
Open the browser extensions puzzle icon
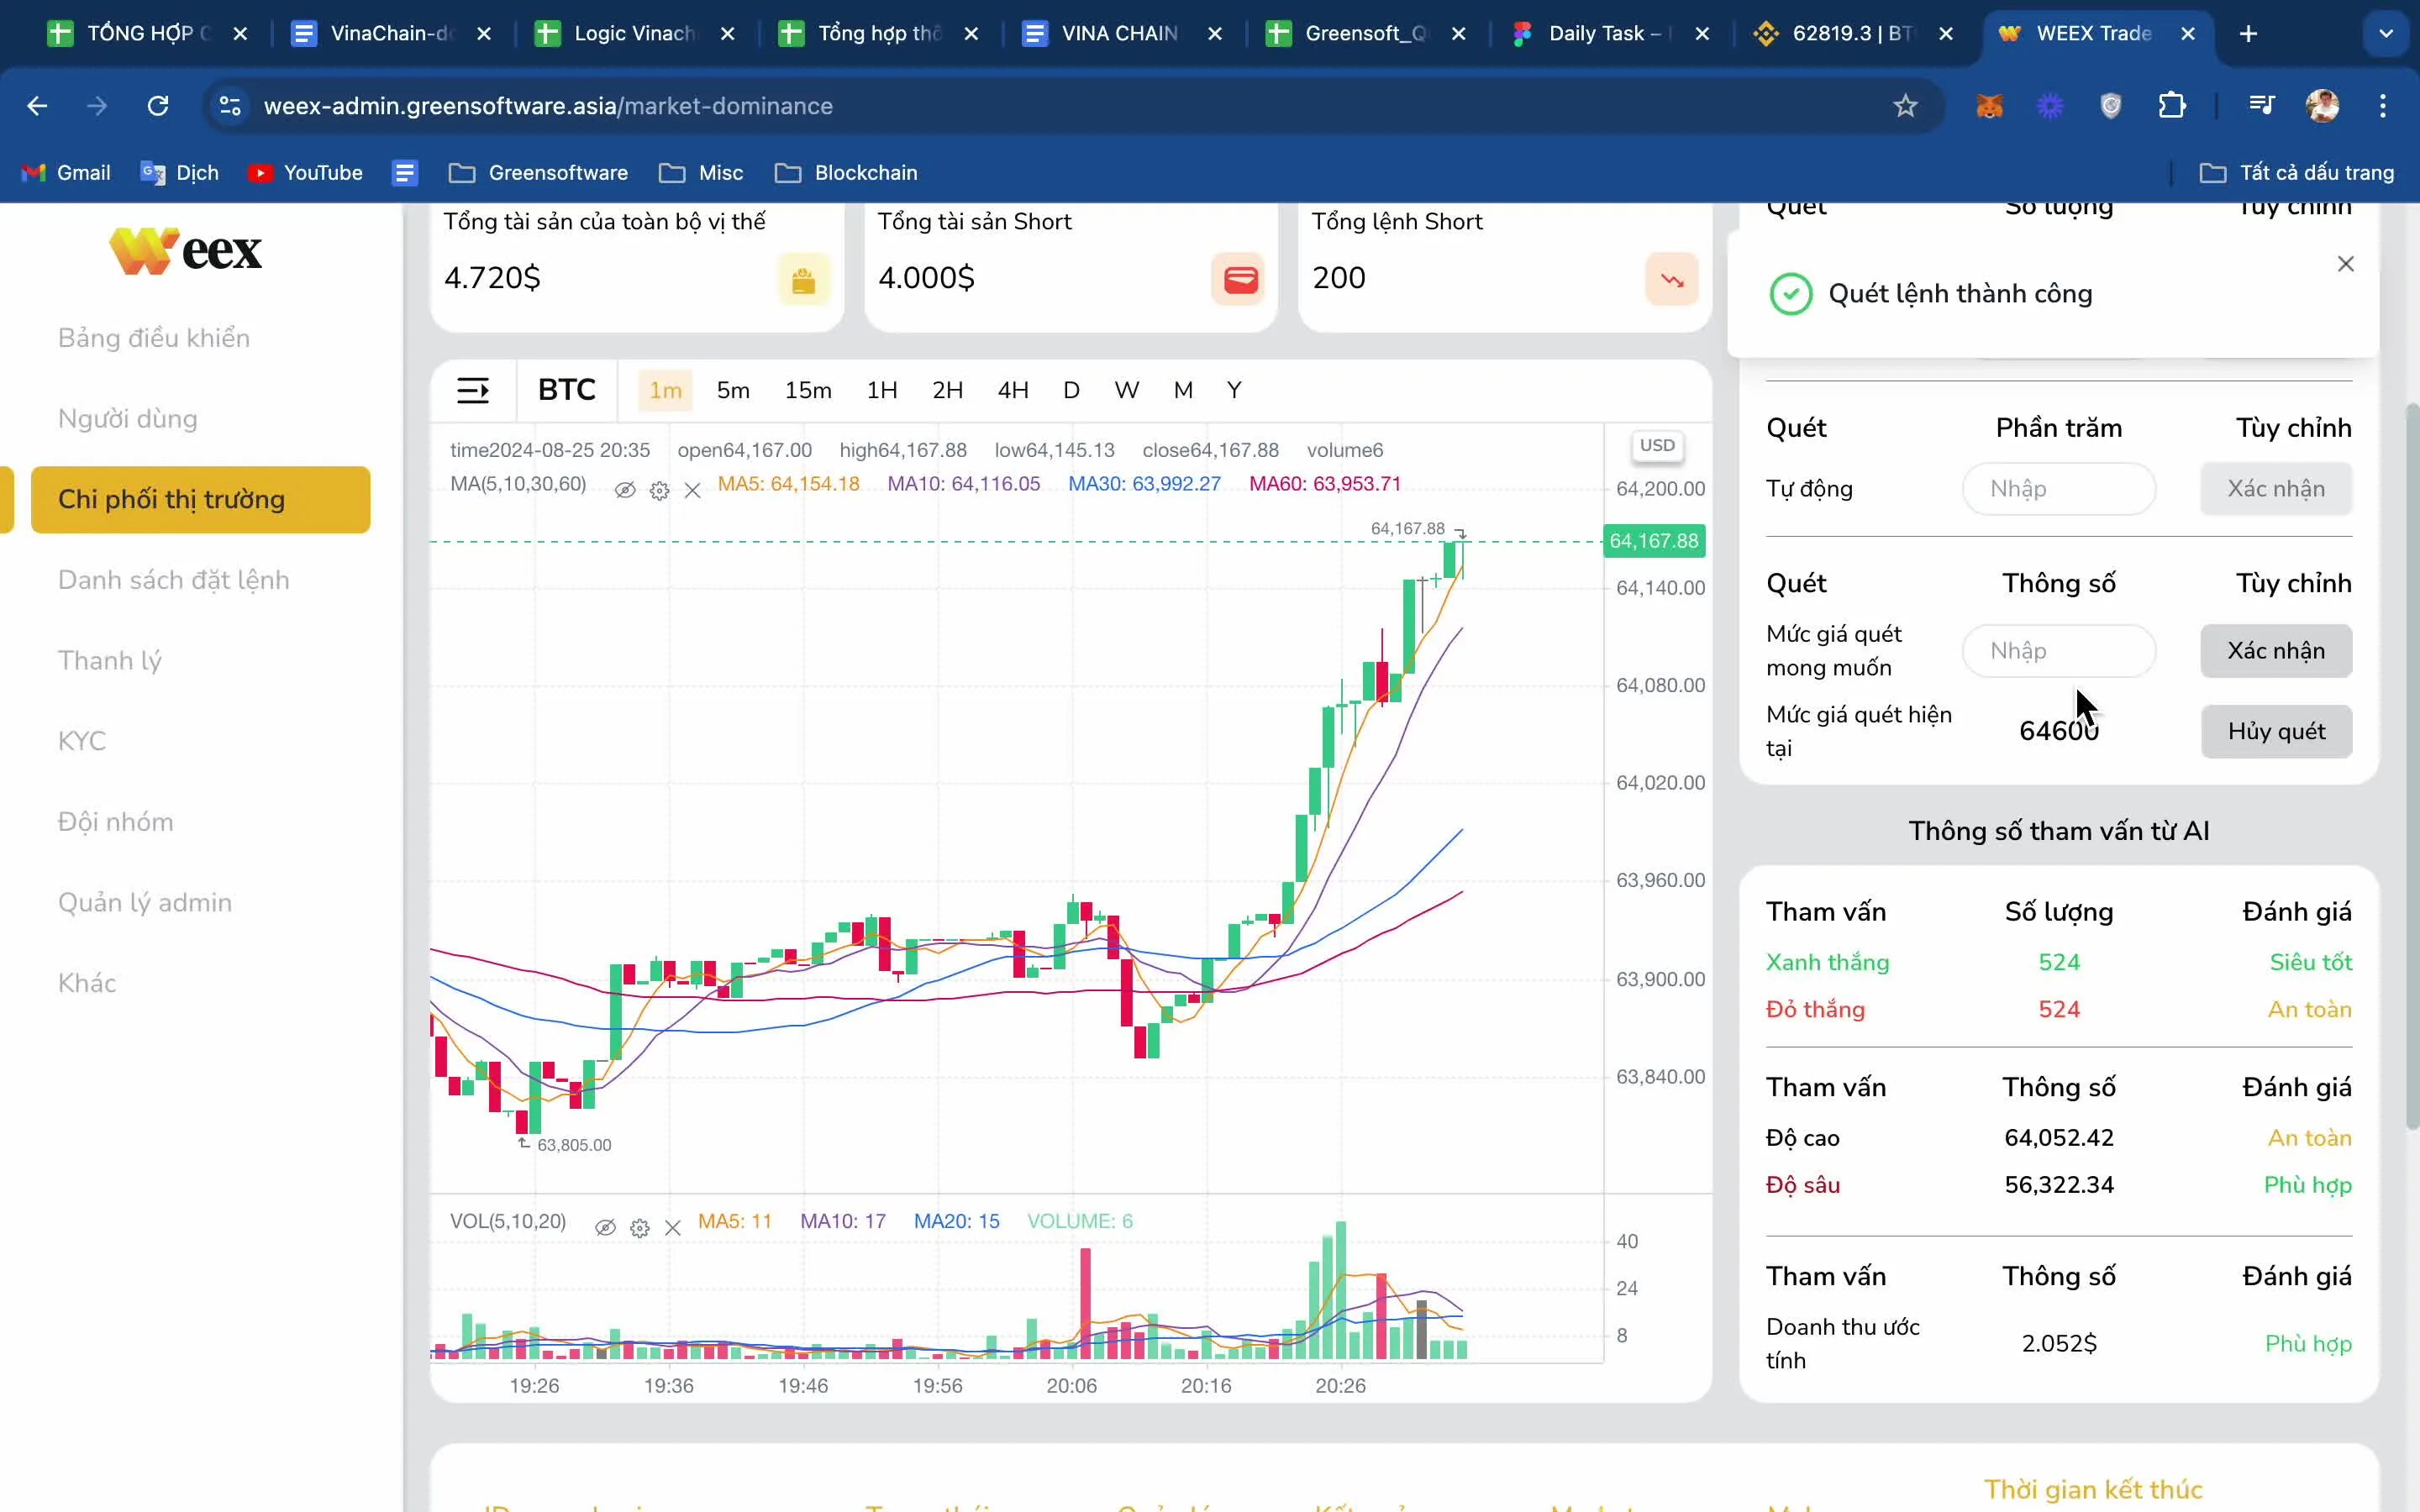click(x=2172, y=106)
